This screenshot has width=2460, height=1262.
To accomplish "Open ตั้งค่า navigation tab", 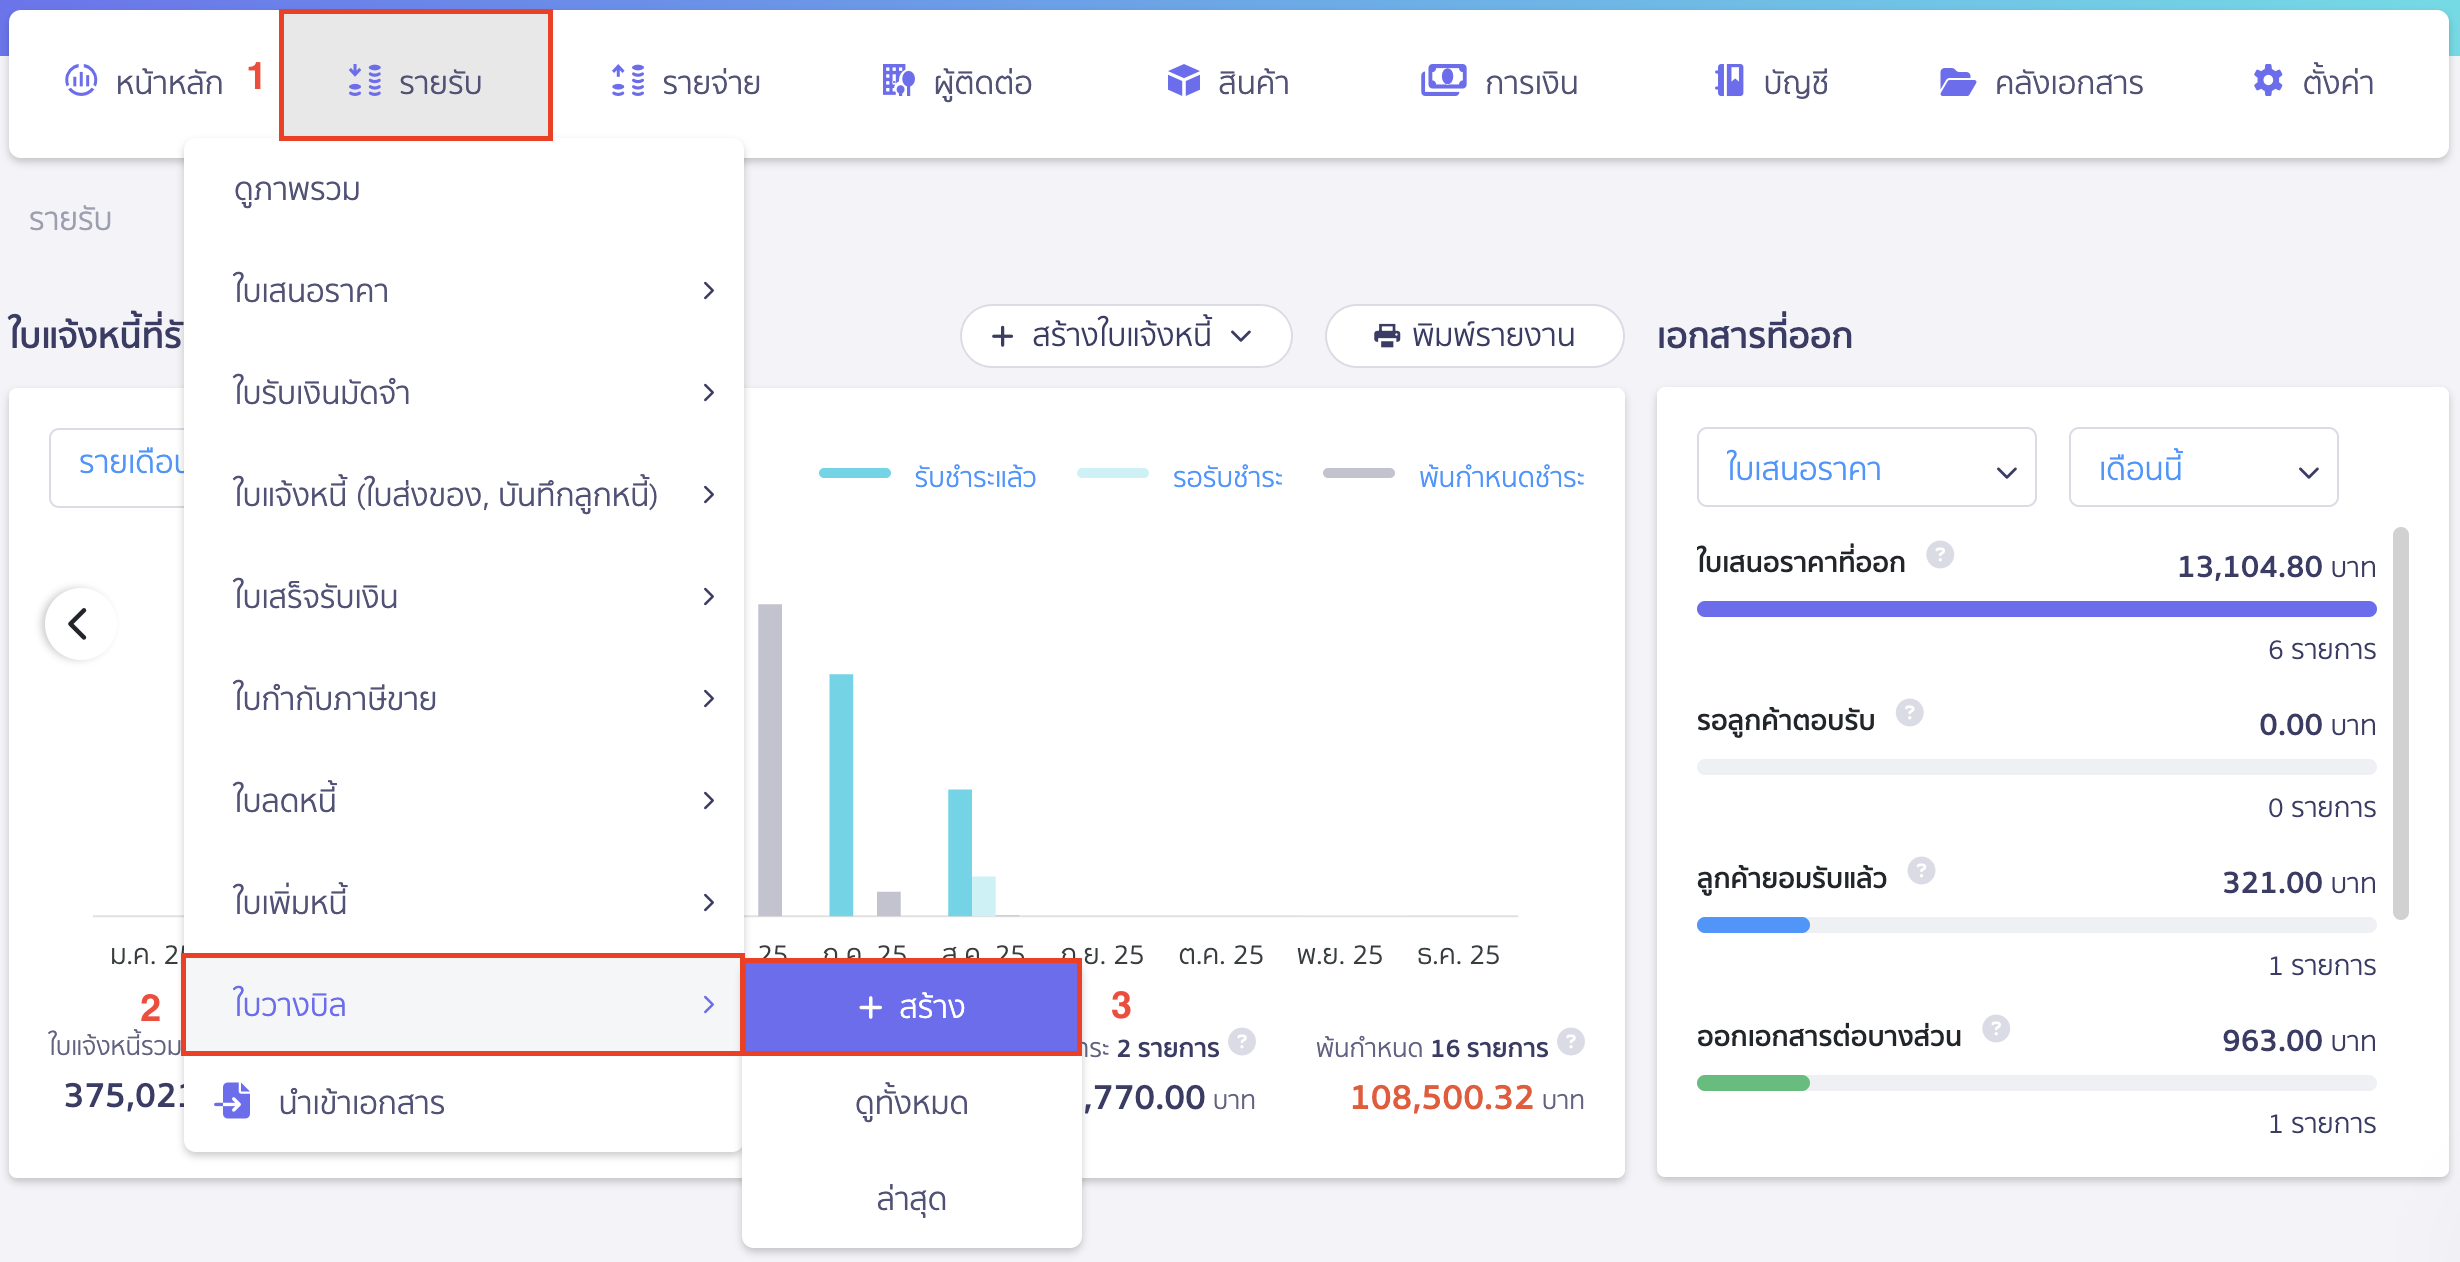I will coord(2313,81).
